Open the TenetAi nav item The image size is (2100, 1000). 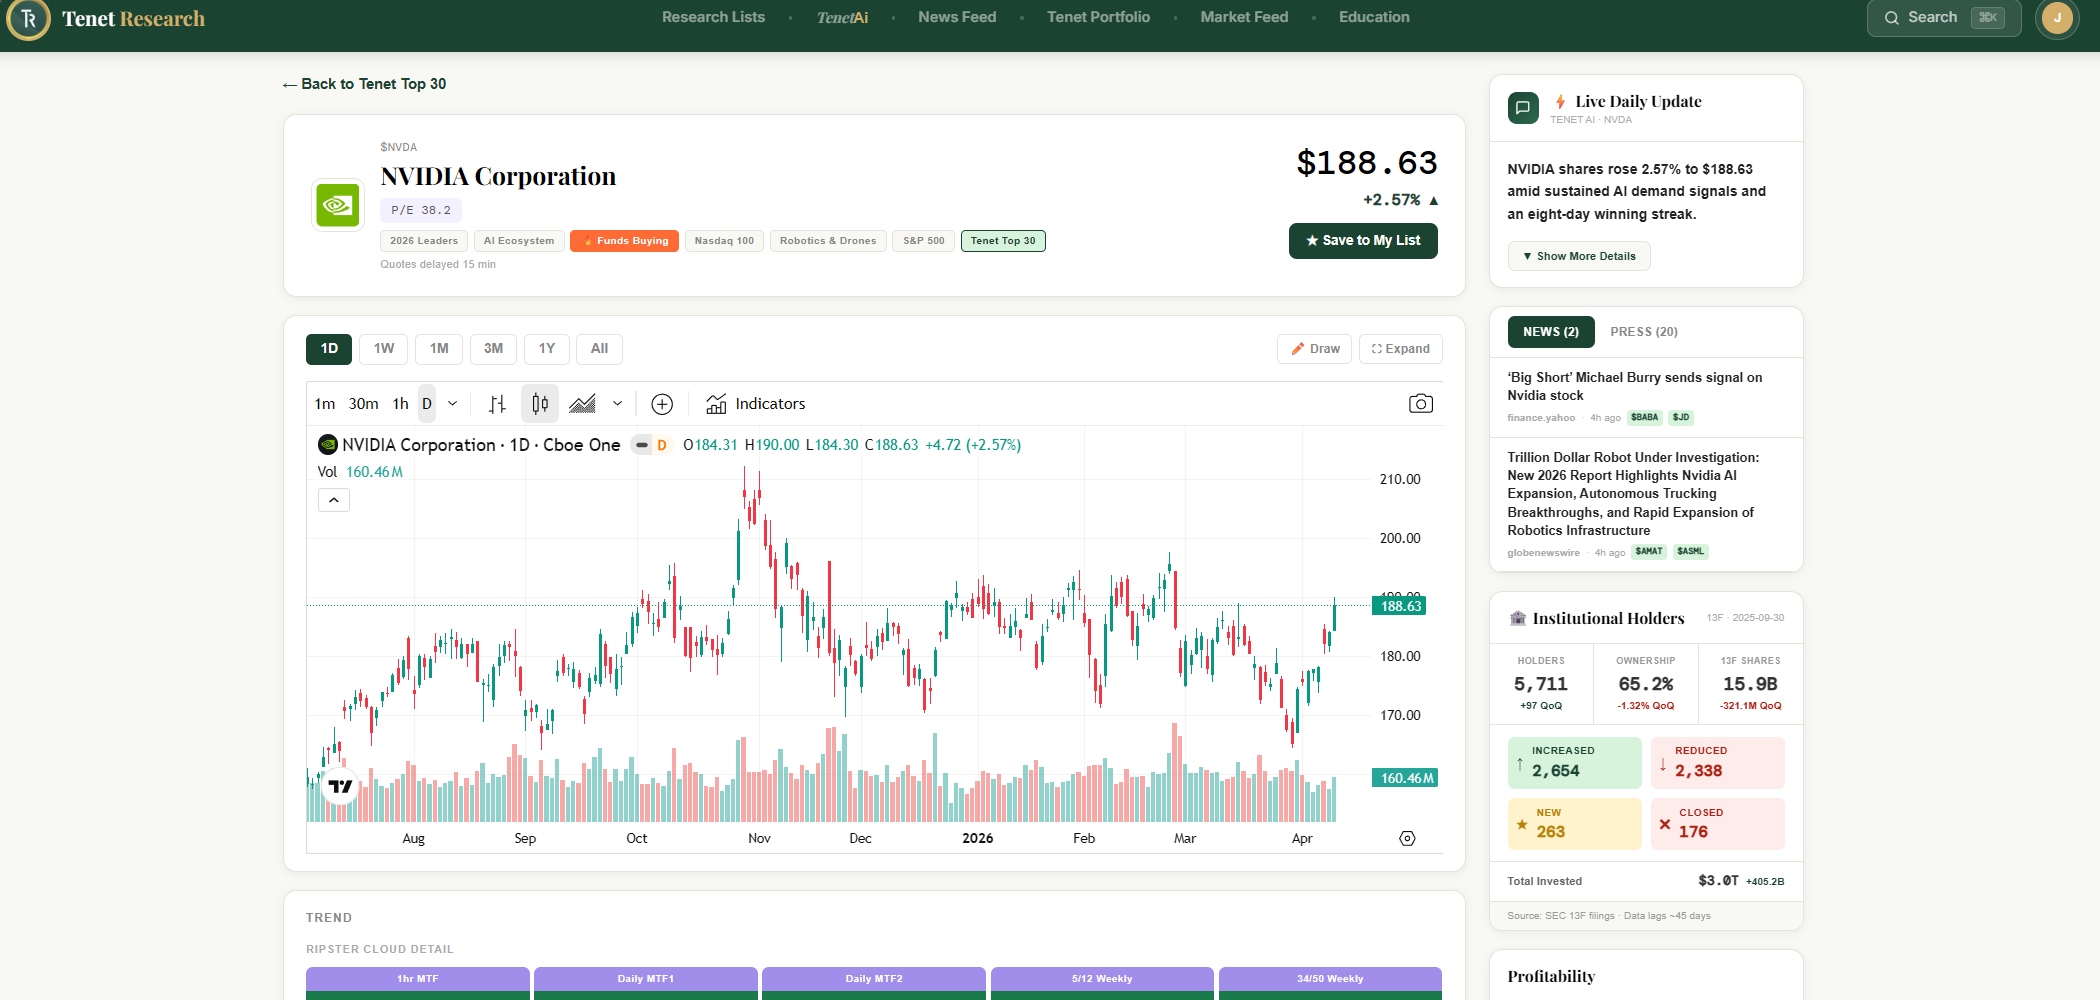[842, 17]
